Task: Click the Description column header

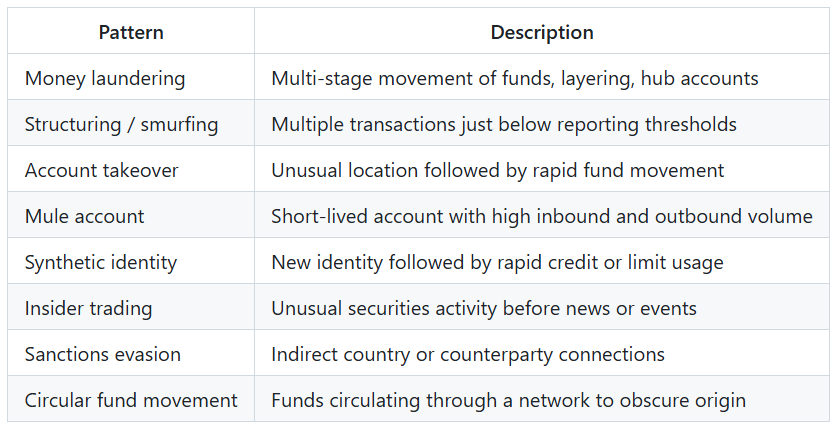Action: [x=542, y=32]
